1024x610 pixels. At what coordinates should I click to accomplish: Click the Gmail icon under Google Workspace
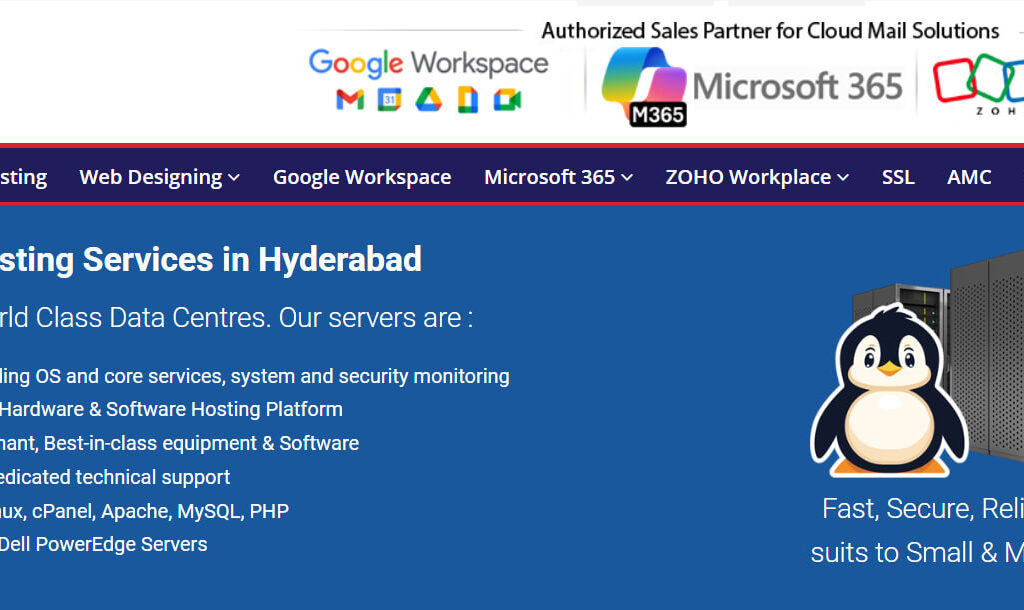click(x=350, y=100)
